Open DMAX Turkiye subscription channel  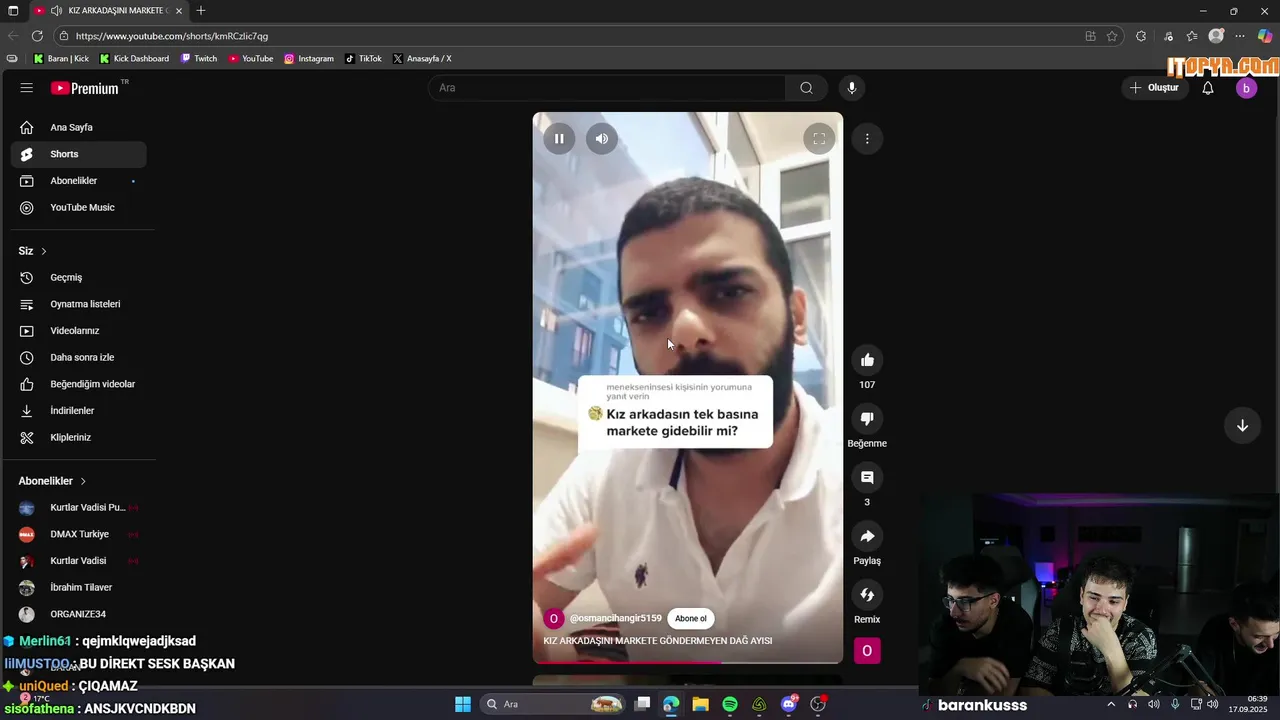79,534
